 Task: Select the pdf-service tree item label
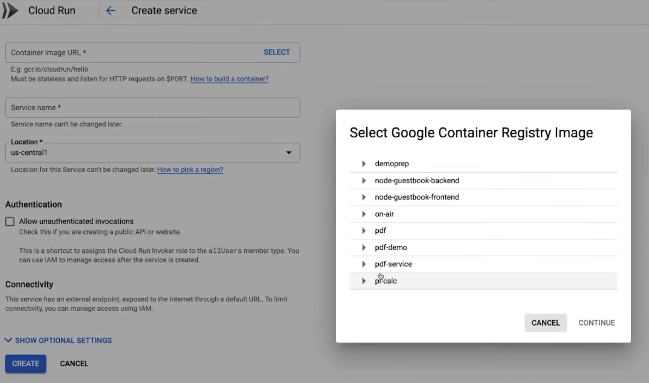tap(393, 264)
